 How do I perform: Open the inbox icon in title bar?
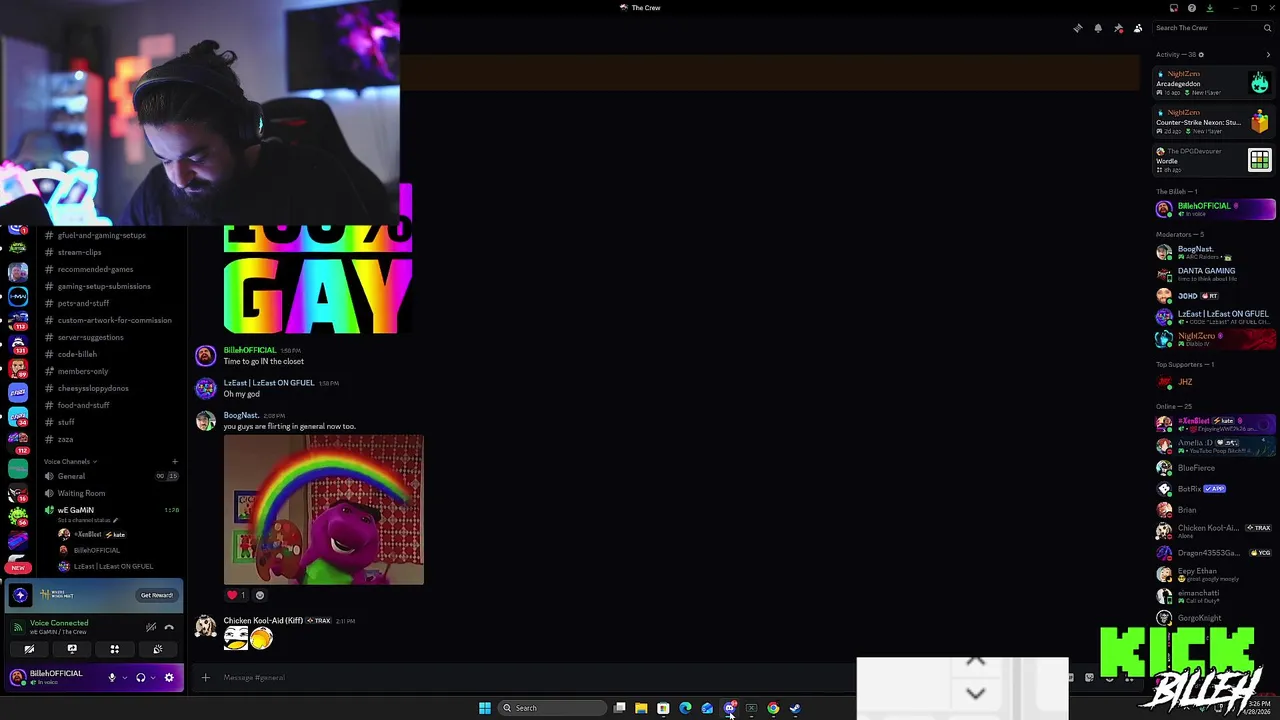pyautogui.click(x=1174, y=8)
